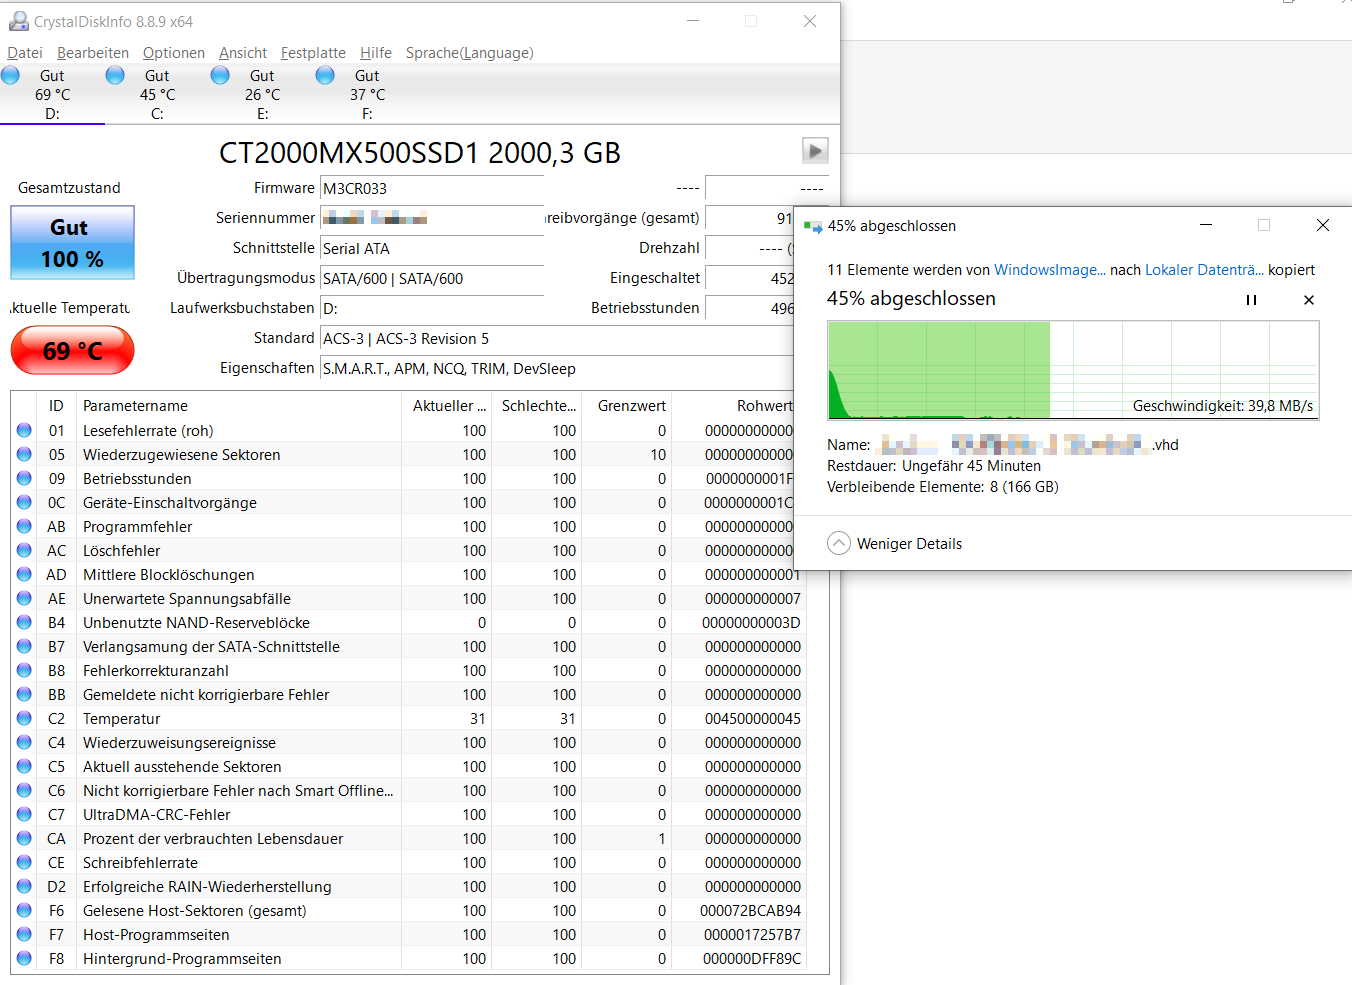Click the red 69 °C temperature button
The height and width of the screenshot is (985, 1352).
point(72,351)
